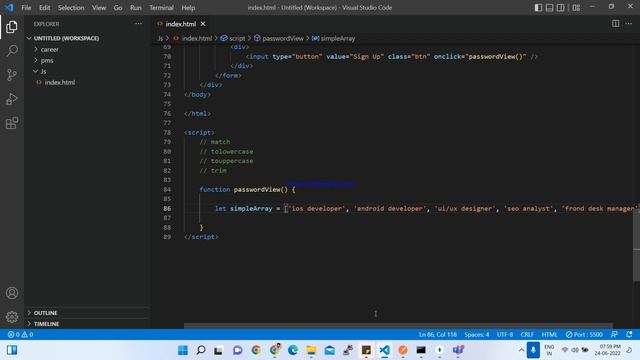The width and height of the screenshot is (640, 360).
Task: Click the Spaces: 4 indentation setting
Action: pyautogui.click(x=477, y=334)
